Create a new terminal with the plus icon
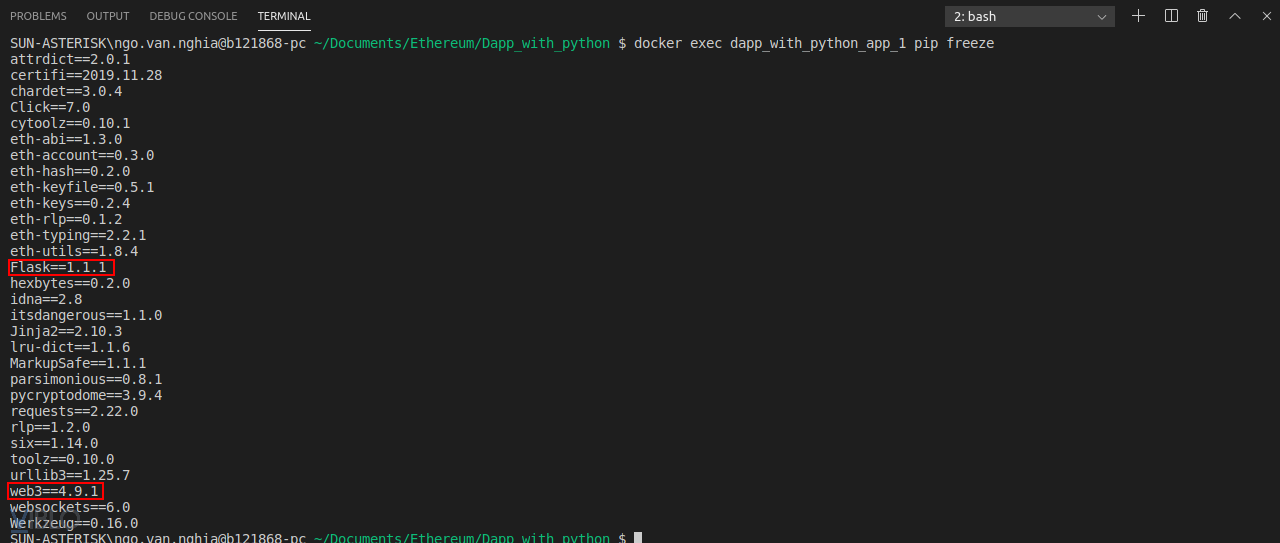The image size is (1280, 543). 1138,16
